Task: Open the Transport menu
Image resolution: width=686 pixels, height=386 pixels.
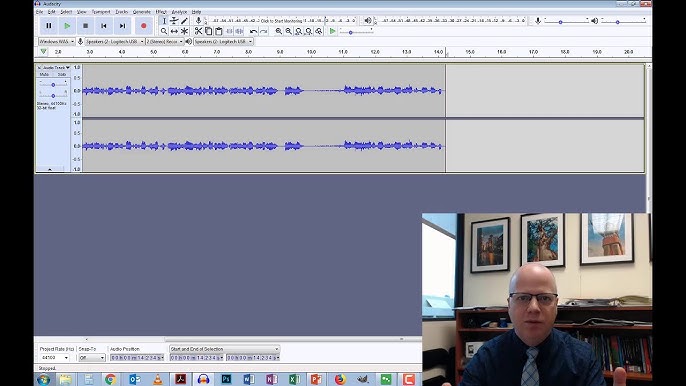Action: pos(101,12)
